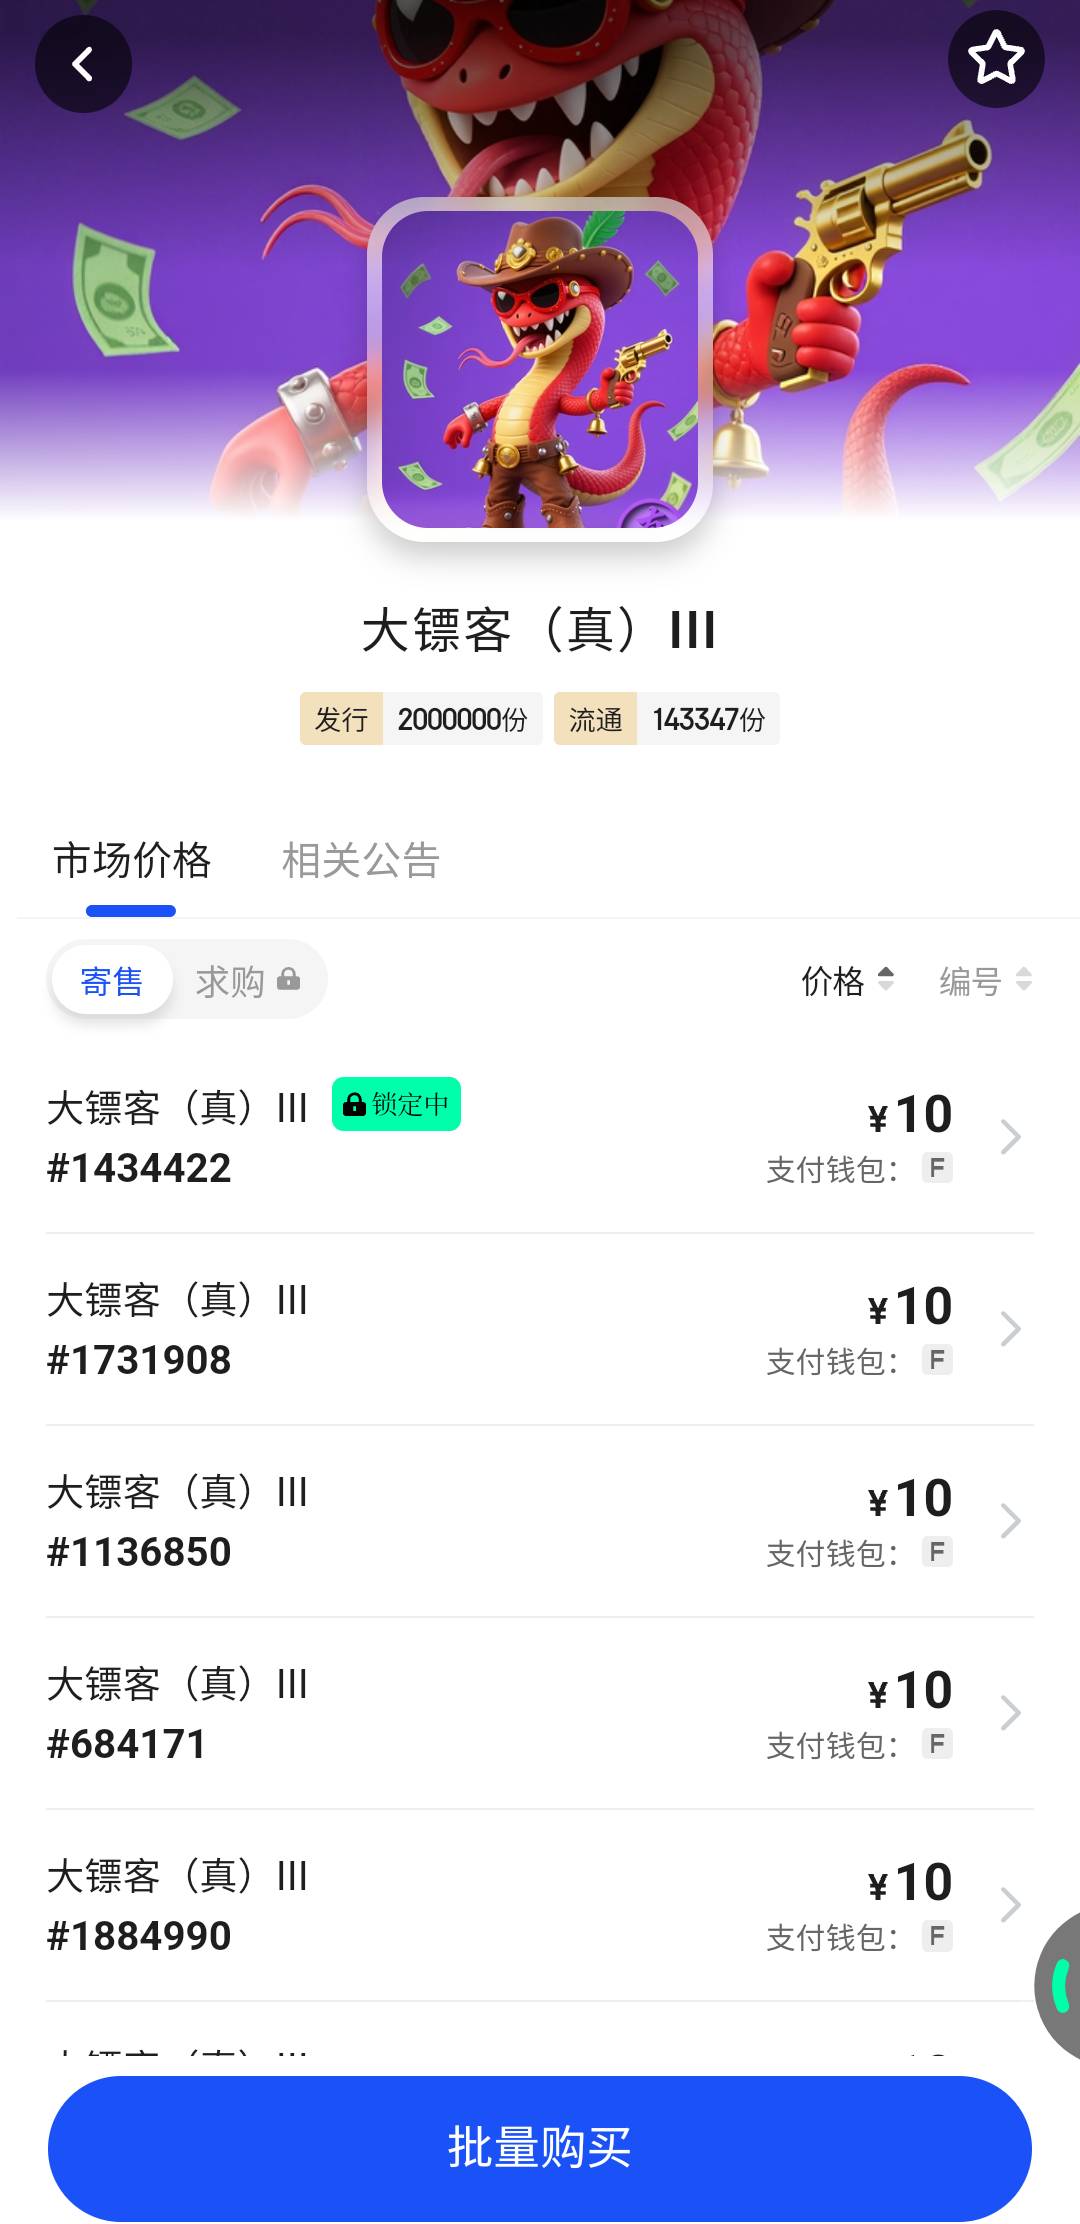The image size is (1080, 2224).
Task: Open the listing numbered #1731908
Action: pos(400,1329)
